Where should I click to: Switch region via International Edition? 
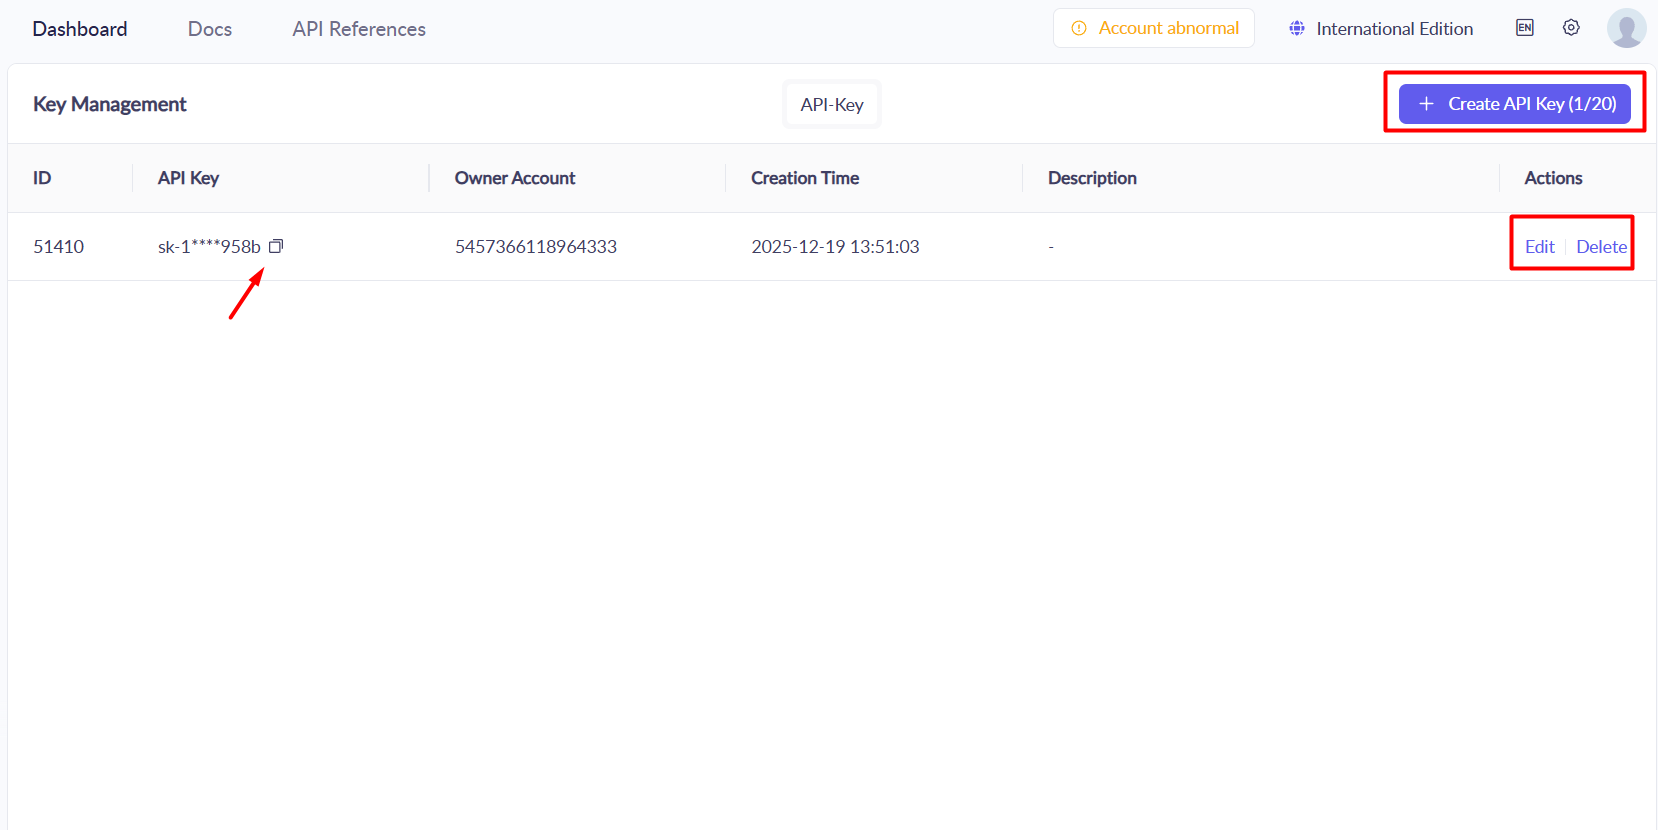pos(1381,29)
